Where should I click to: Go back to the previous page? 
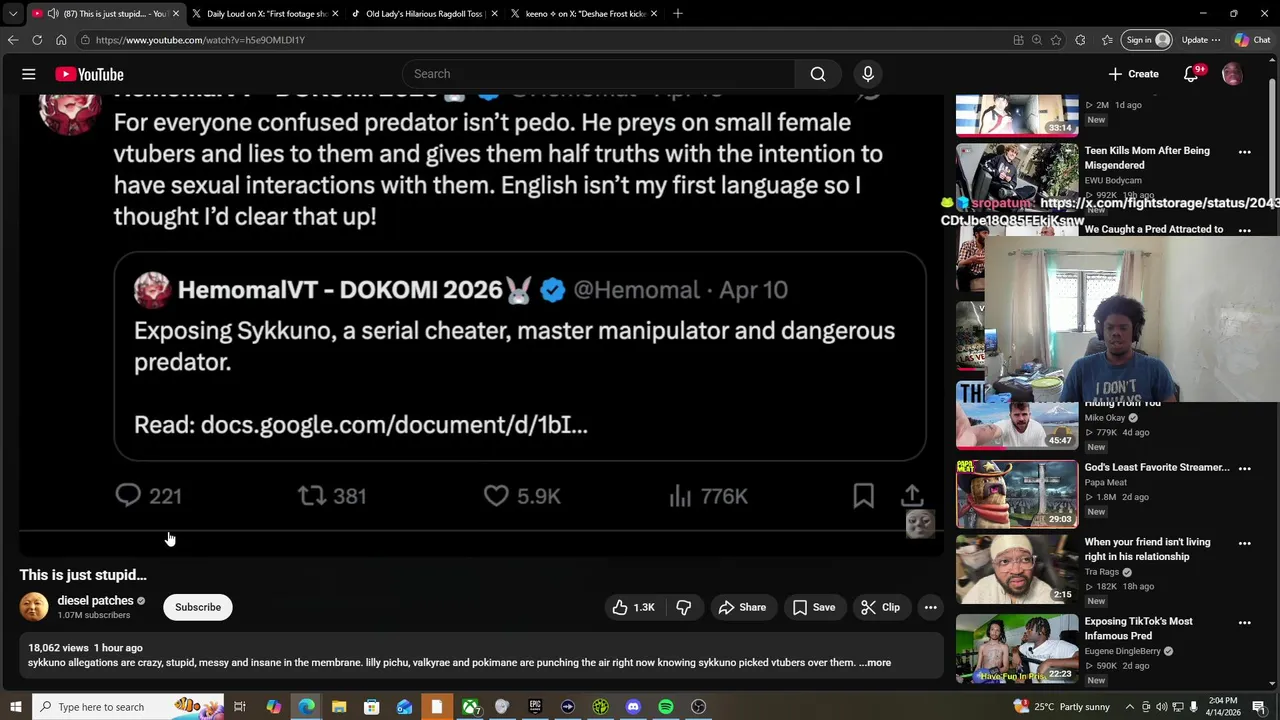(x=13, y=40)
